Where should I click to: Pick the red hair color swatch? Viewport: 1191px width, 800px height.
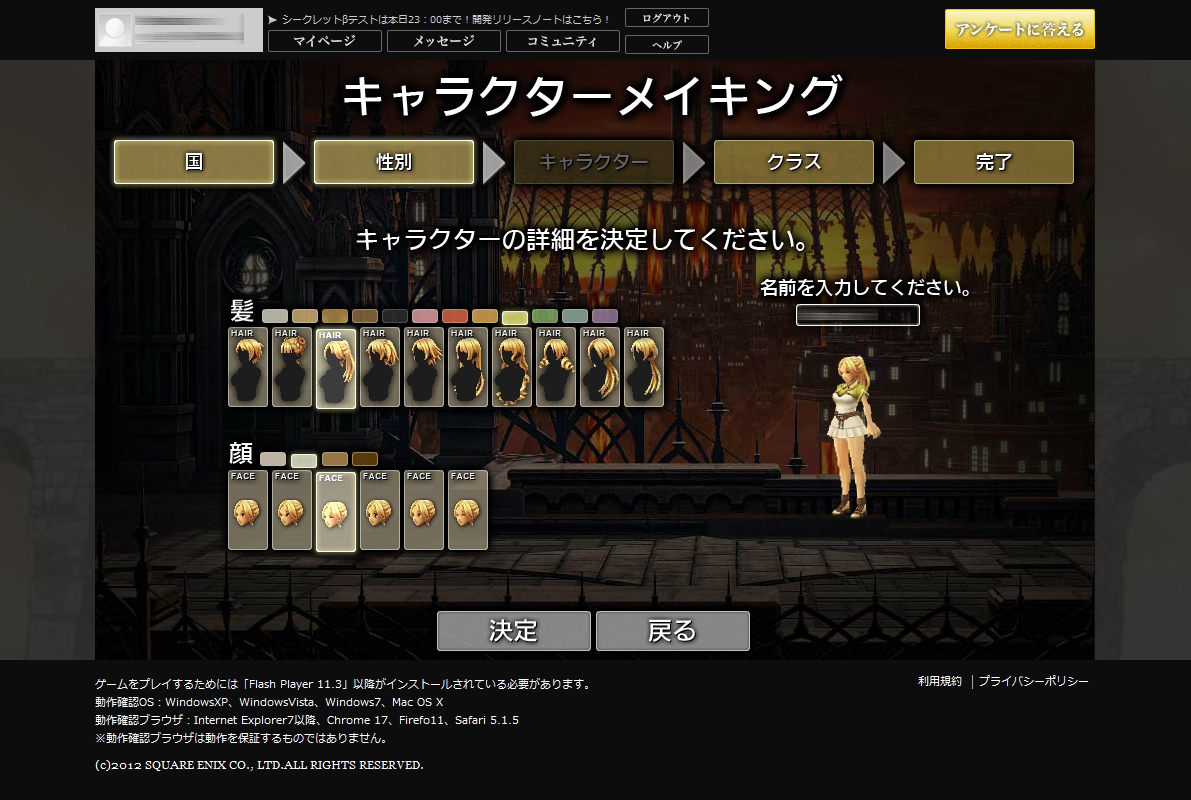455,315
